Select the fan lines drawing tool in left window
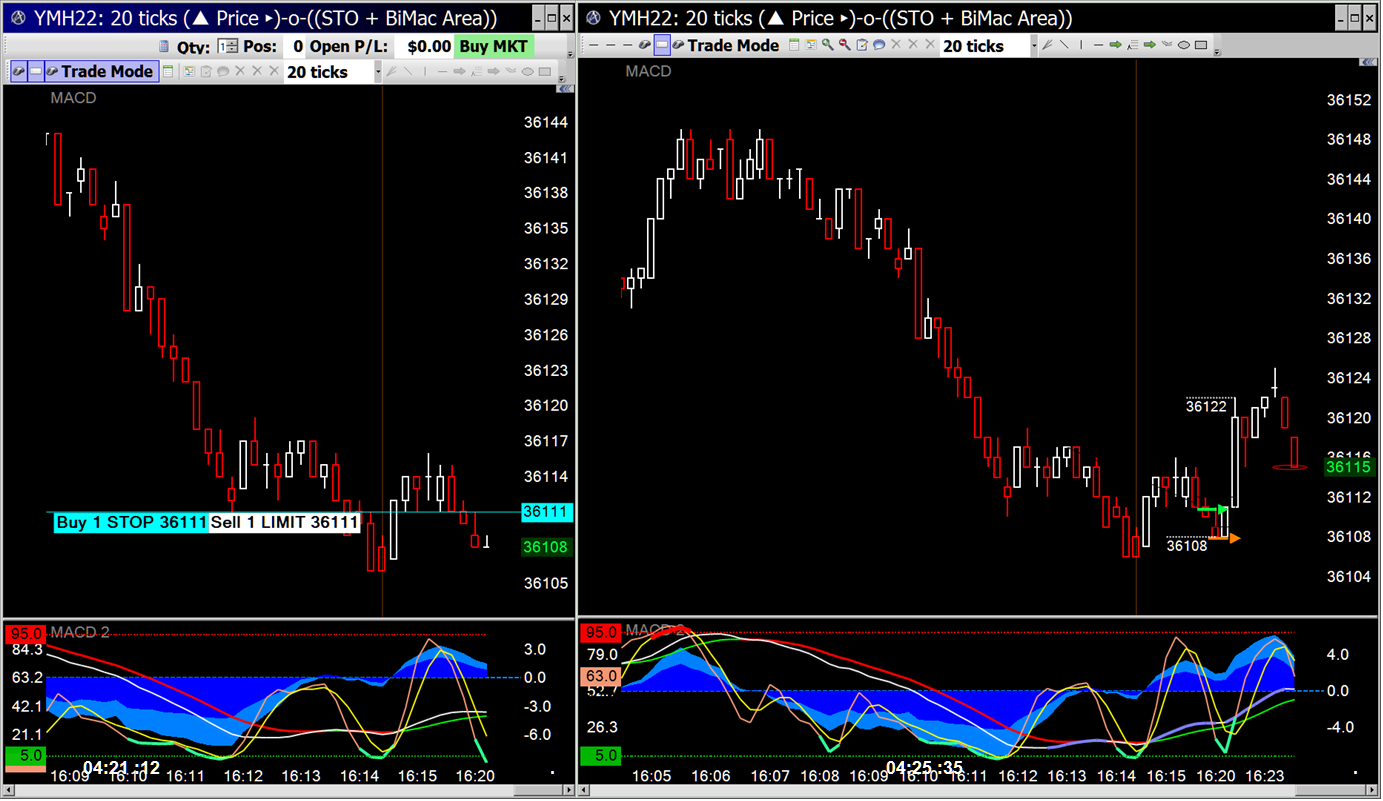This screenshot has height=801, width=1383. pos(391,71)
